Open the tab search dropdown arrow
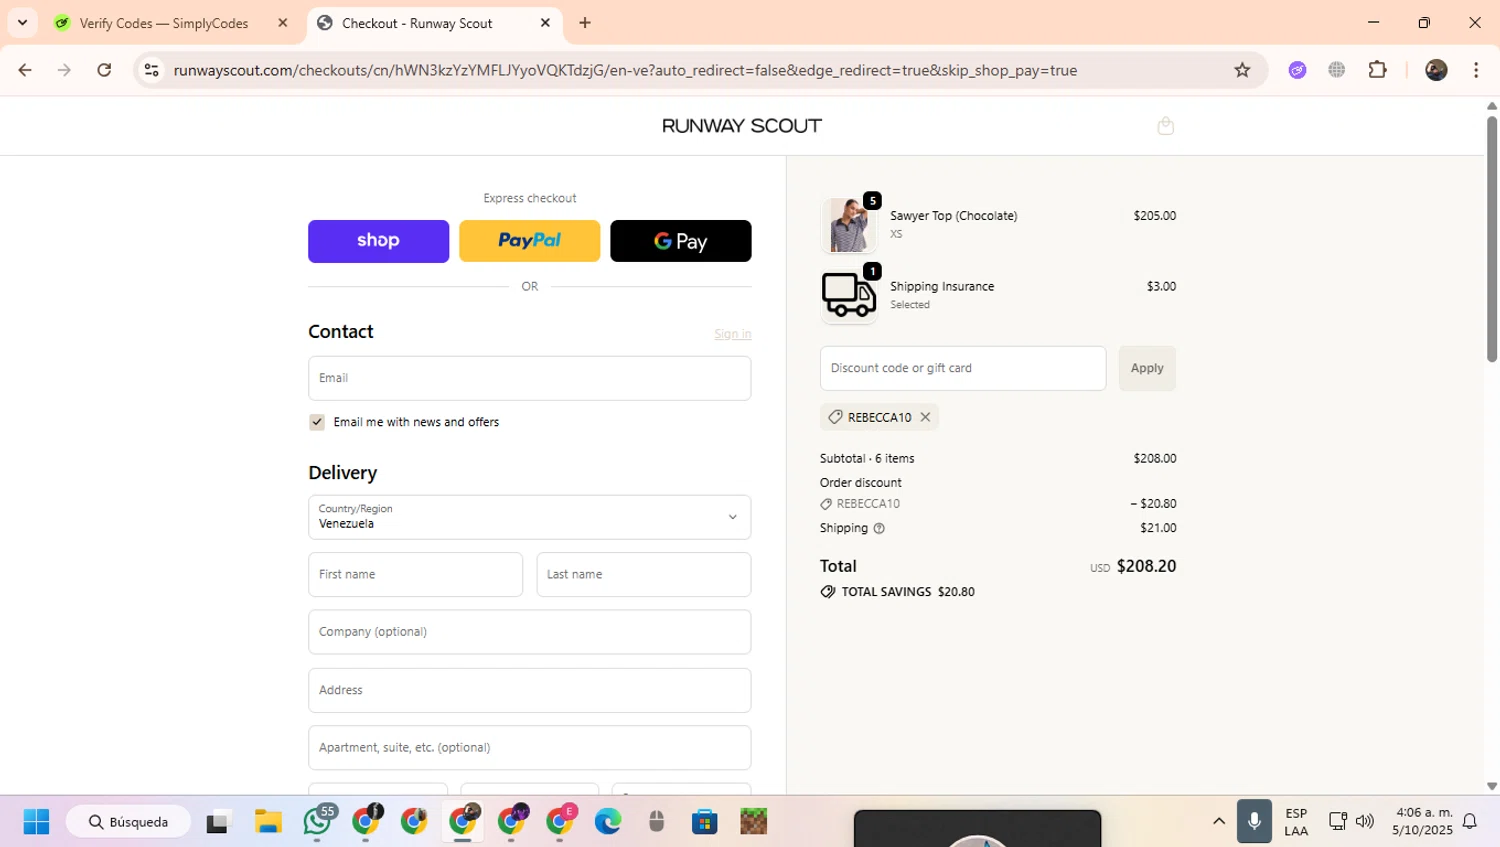 click(22, 23)
